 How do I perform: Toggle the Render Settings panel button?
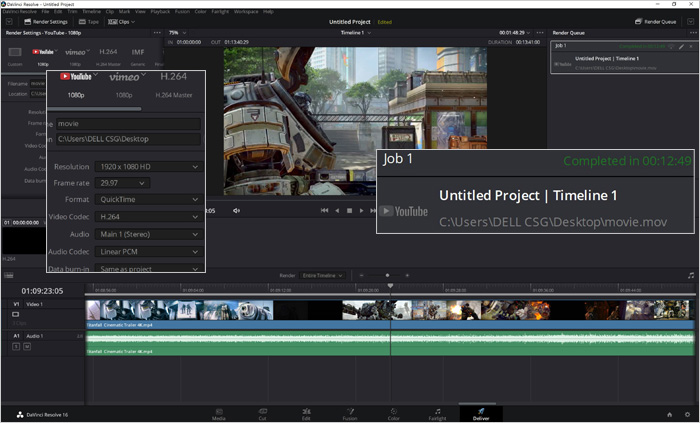(x=46, y=21)
